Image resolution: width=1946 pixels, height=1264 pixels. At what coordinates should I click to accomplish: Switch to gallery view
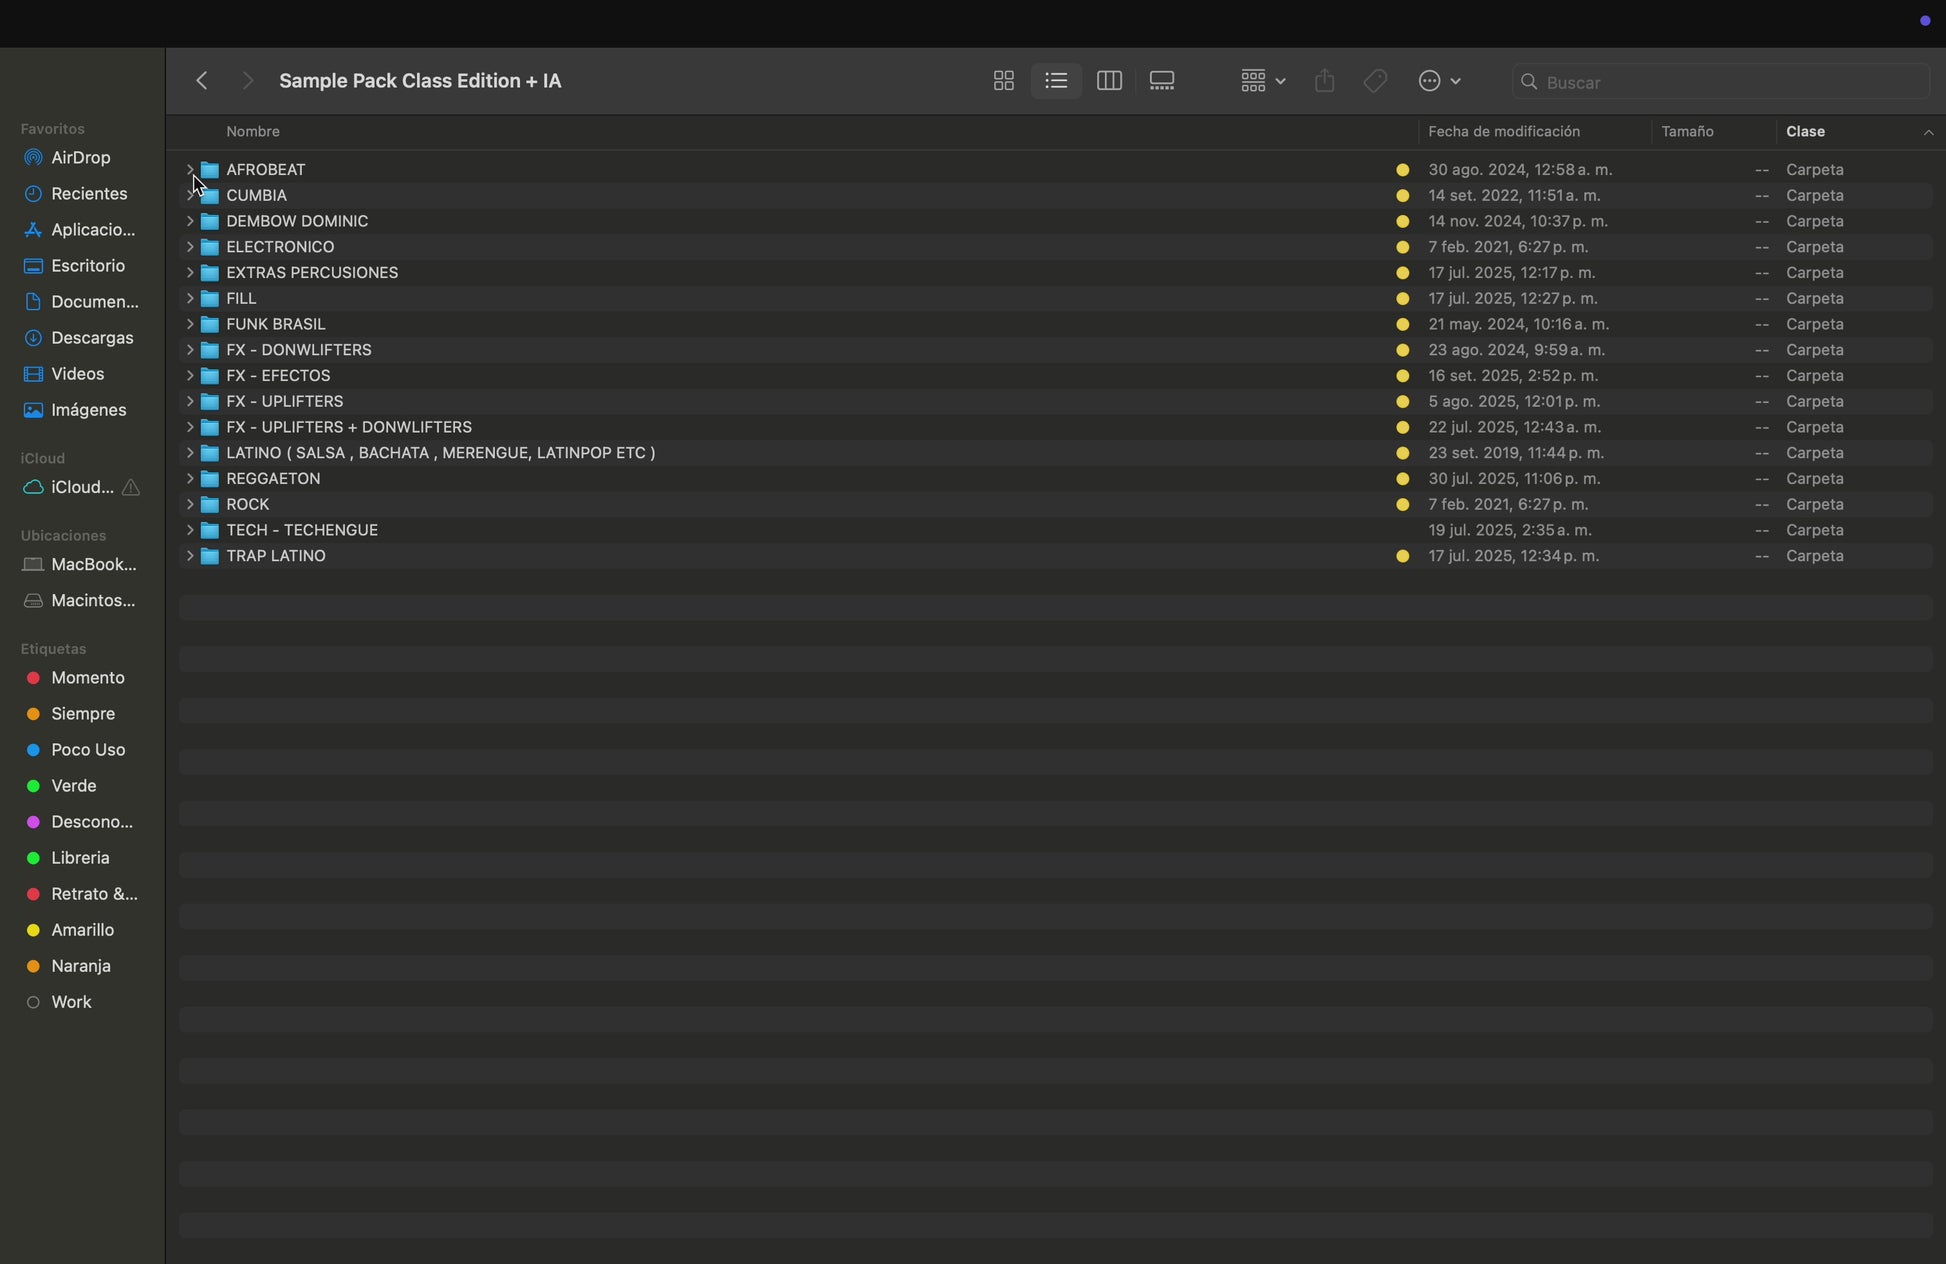(1161, 81)
